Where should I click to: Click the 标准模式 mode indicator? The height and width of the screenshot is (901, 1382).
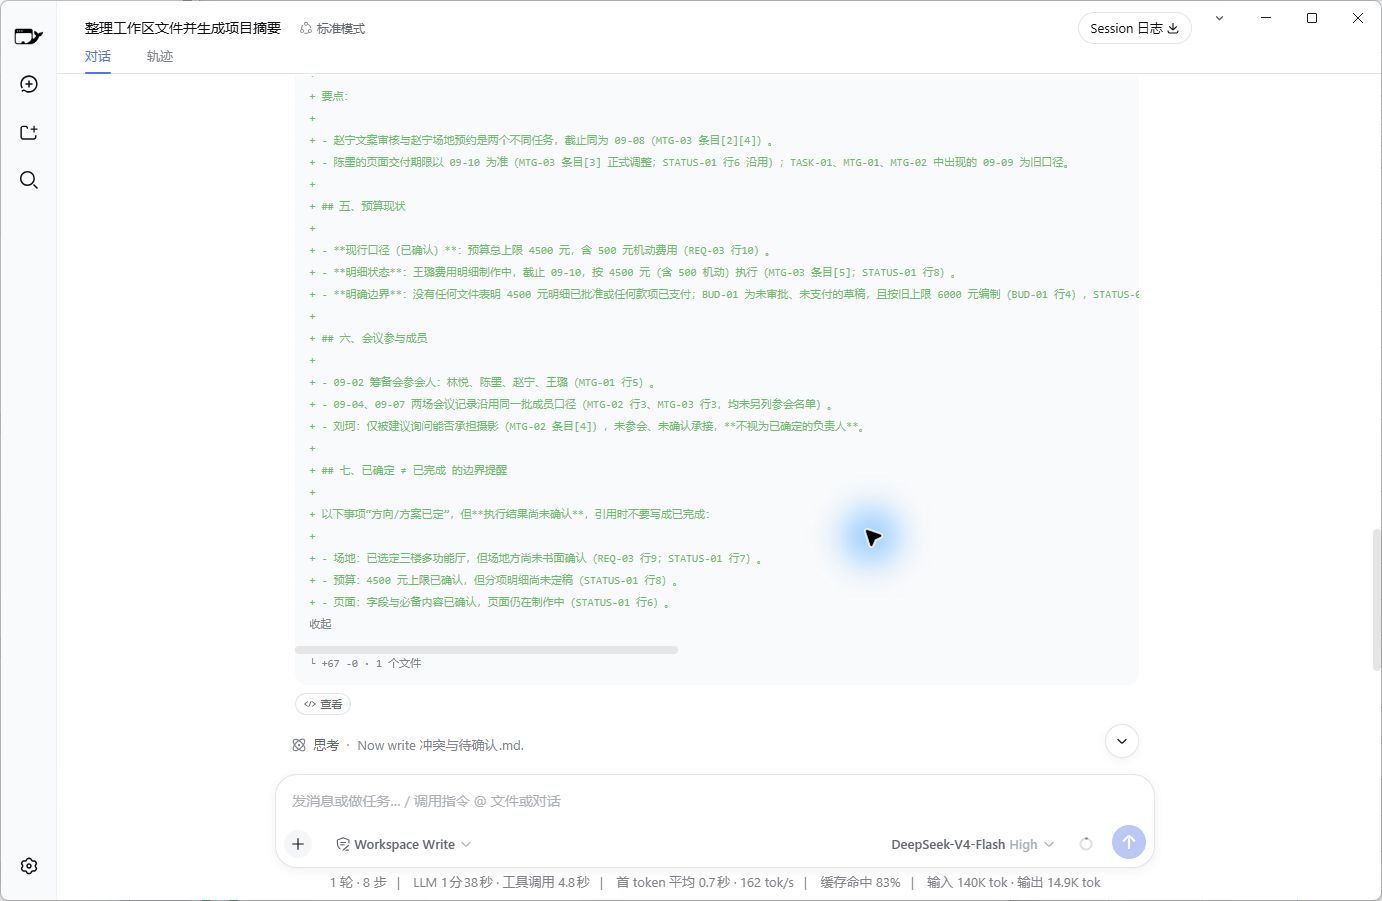tap(333, 29)
